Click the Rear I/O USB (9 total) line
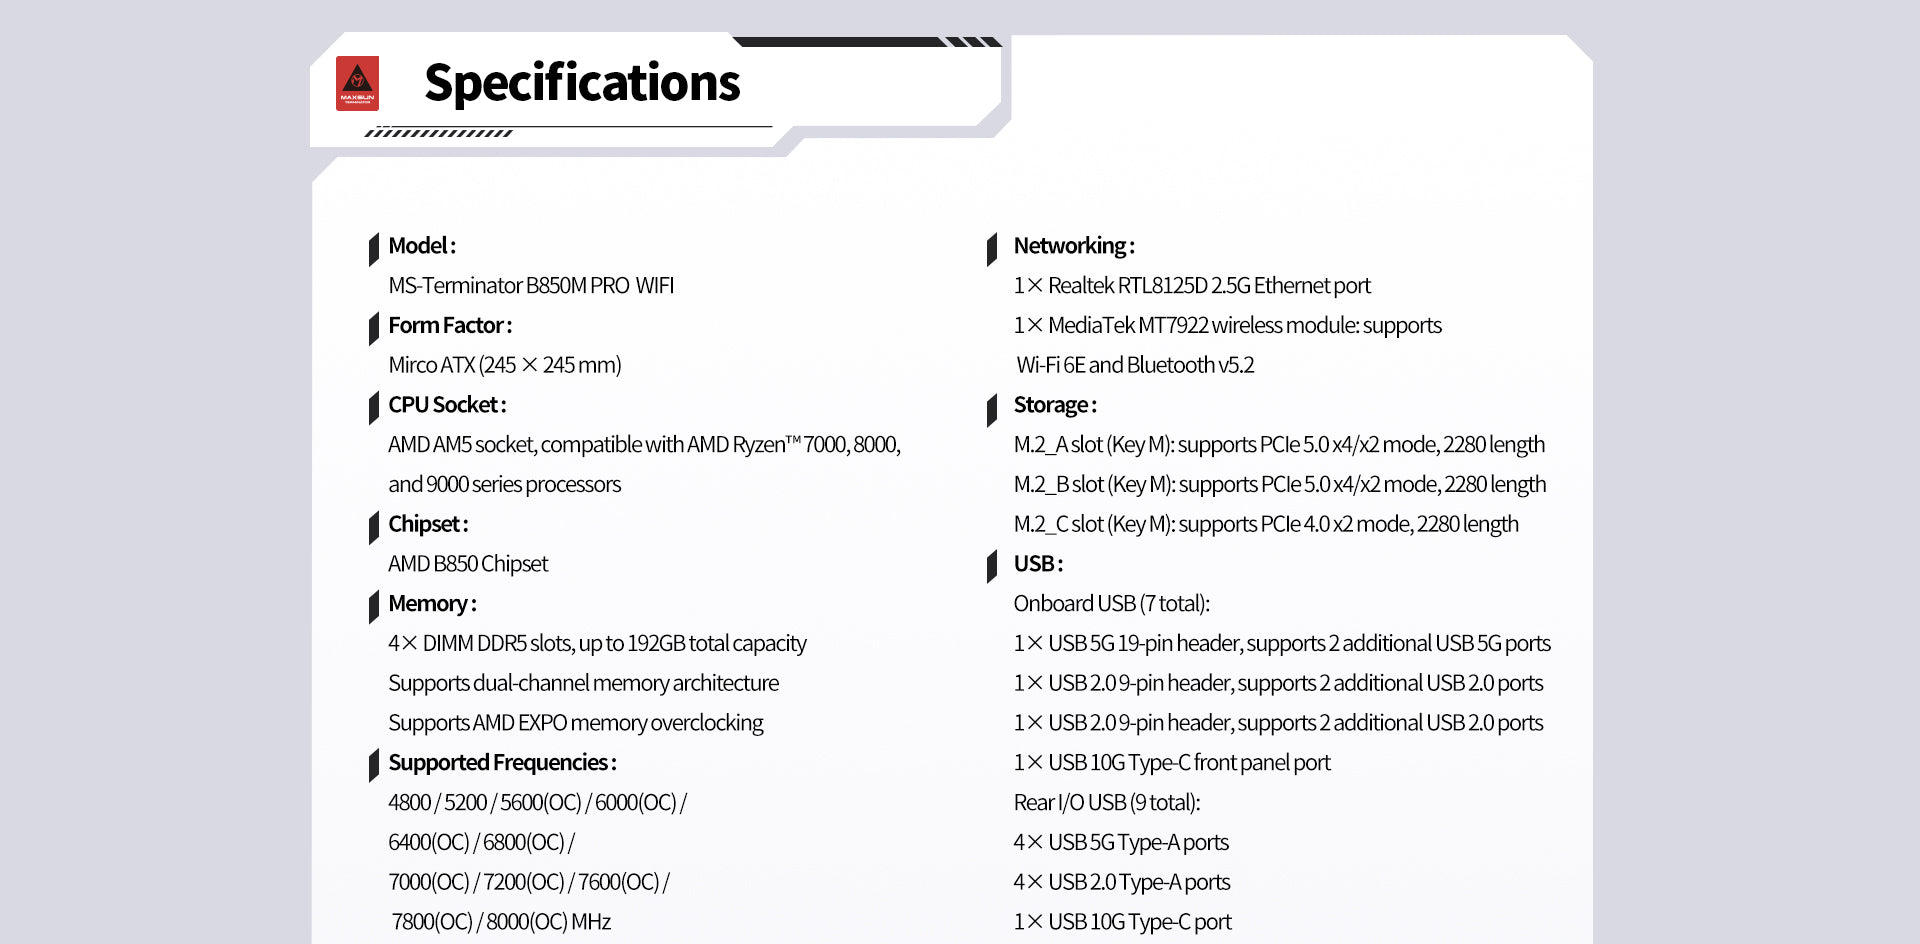 (1106, 803)
